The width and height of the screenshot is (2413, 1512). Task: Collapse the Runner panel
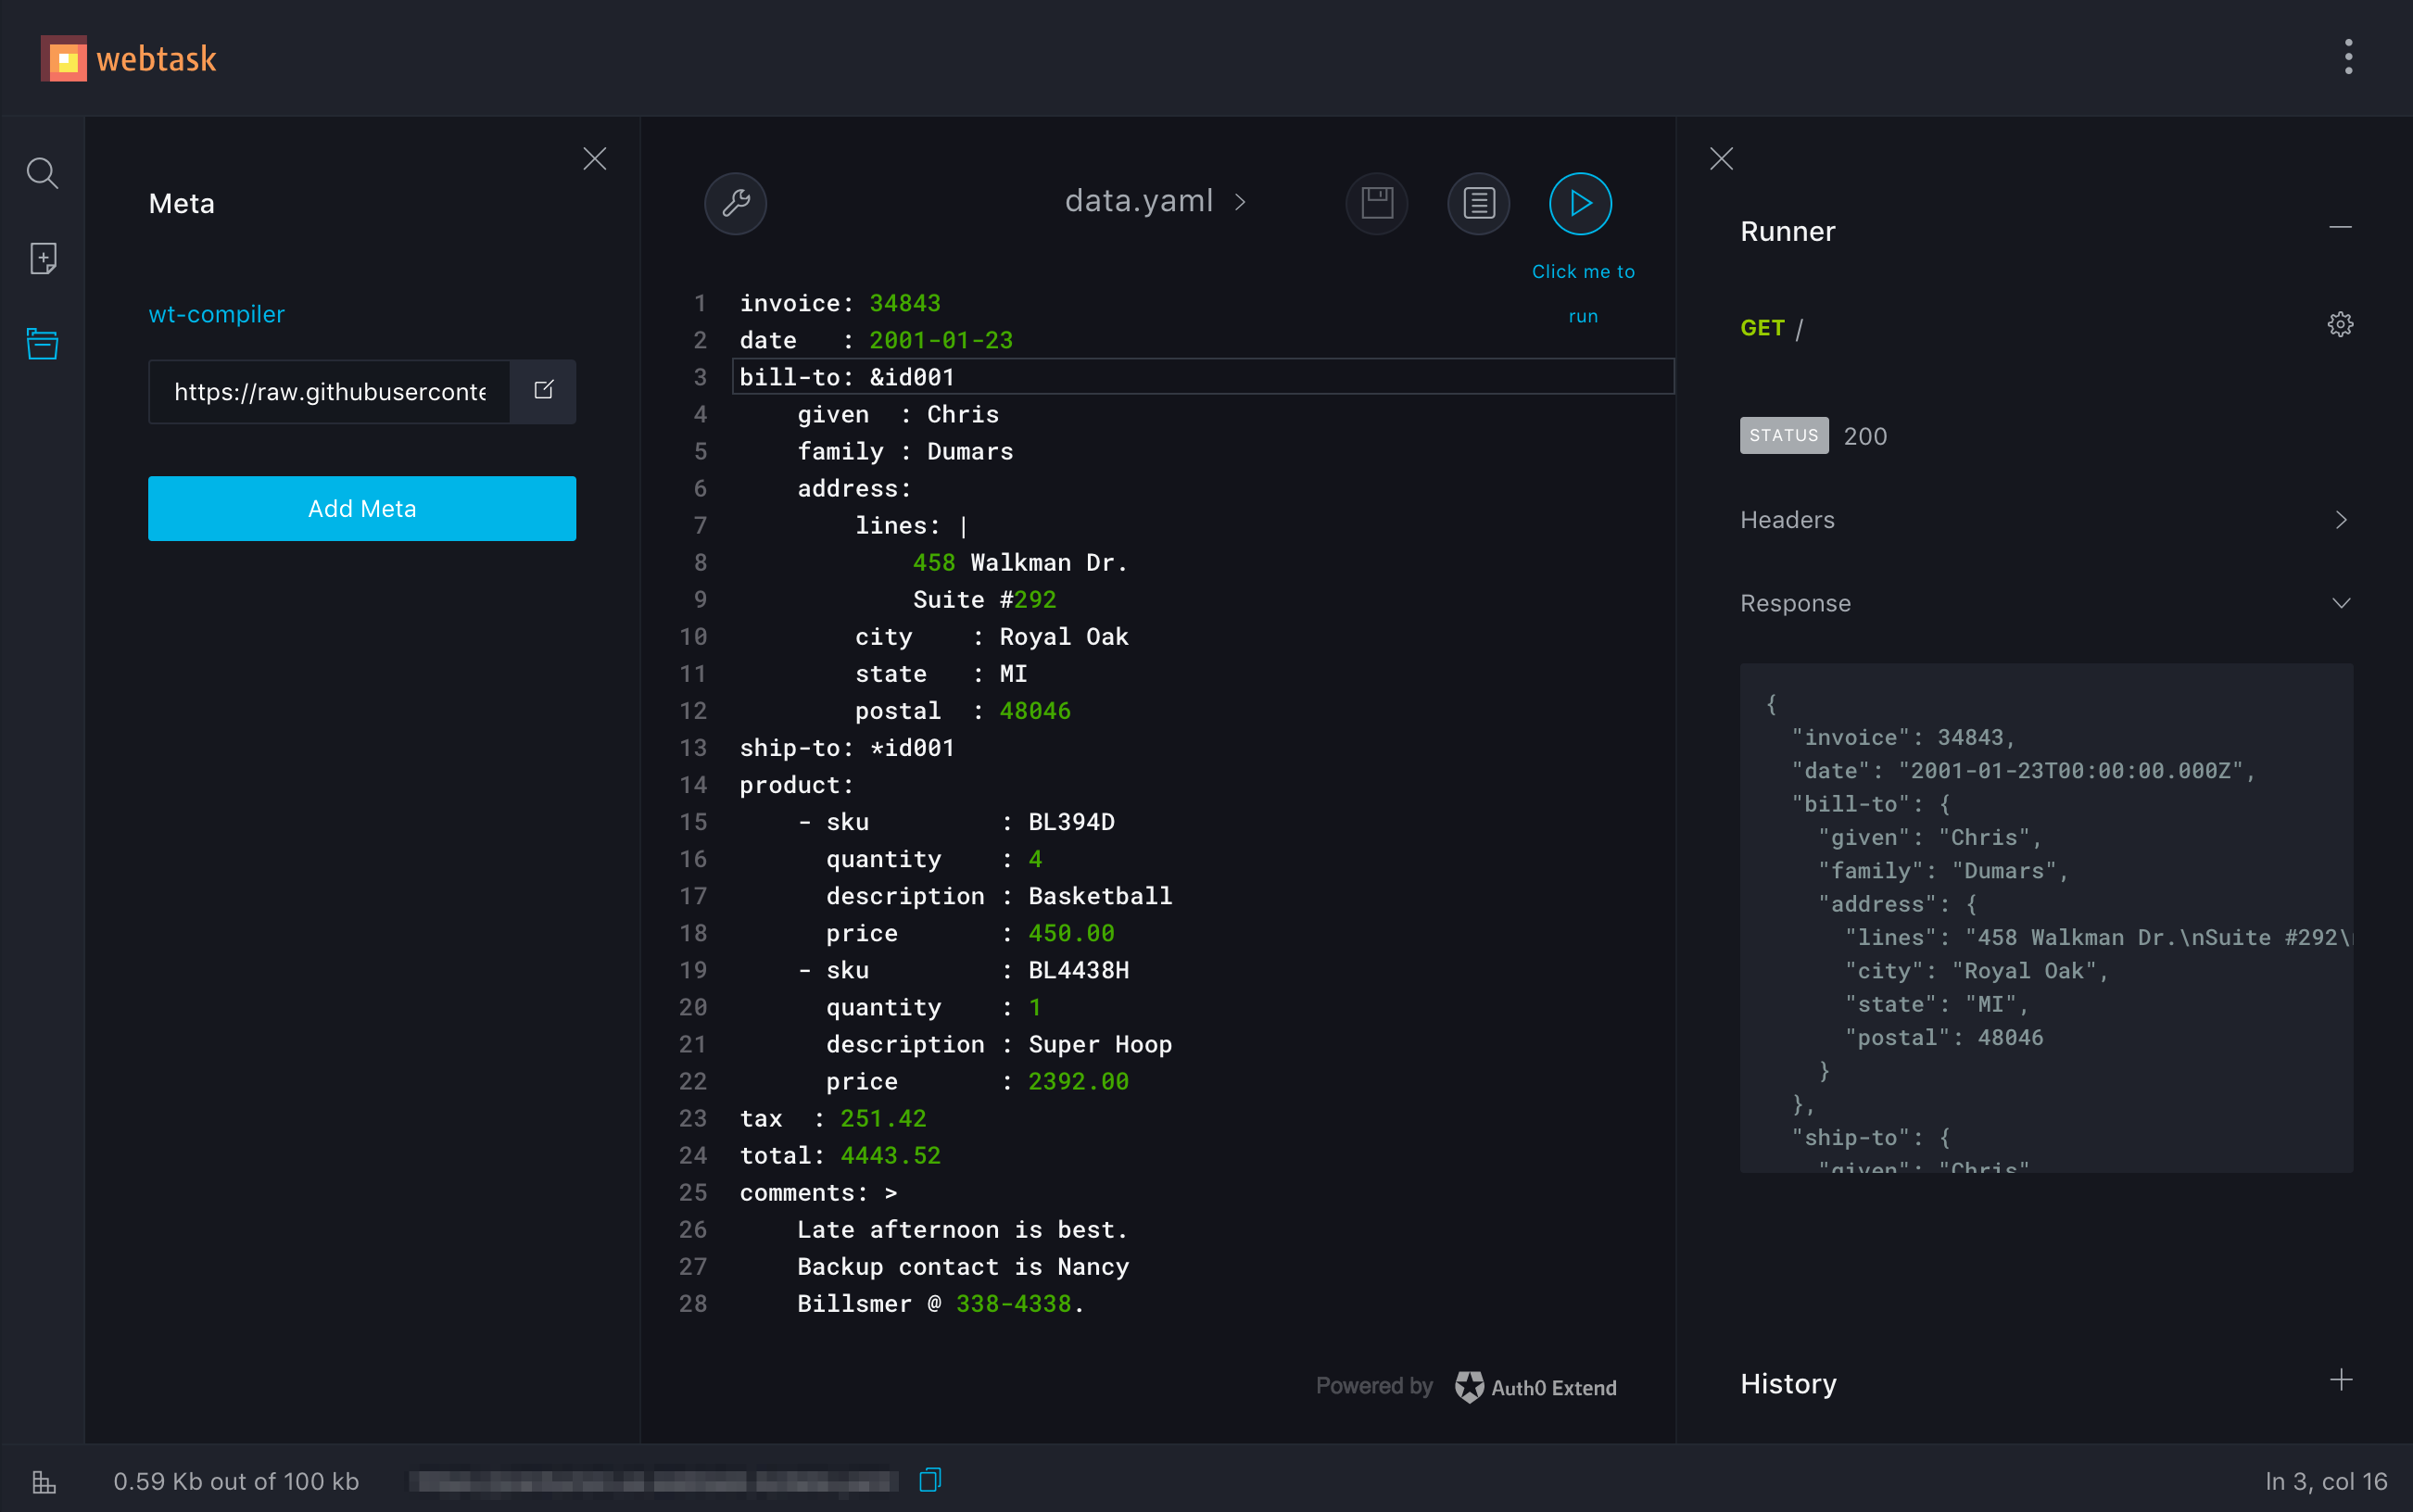point(2341,226)
